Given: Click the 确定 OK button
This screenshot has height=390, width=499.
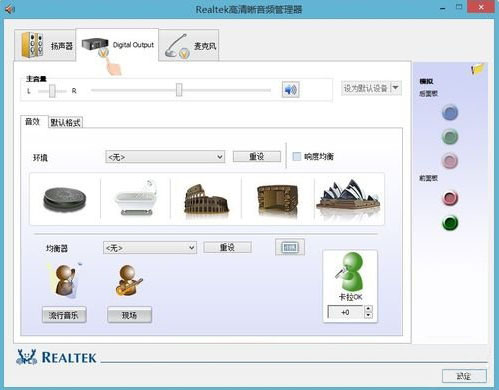Looking at the screenshot, I should pos(464,376).
